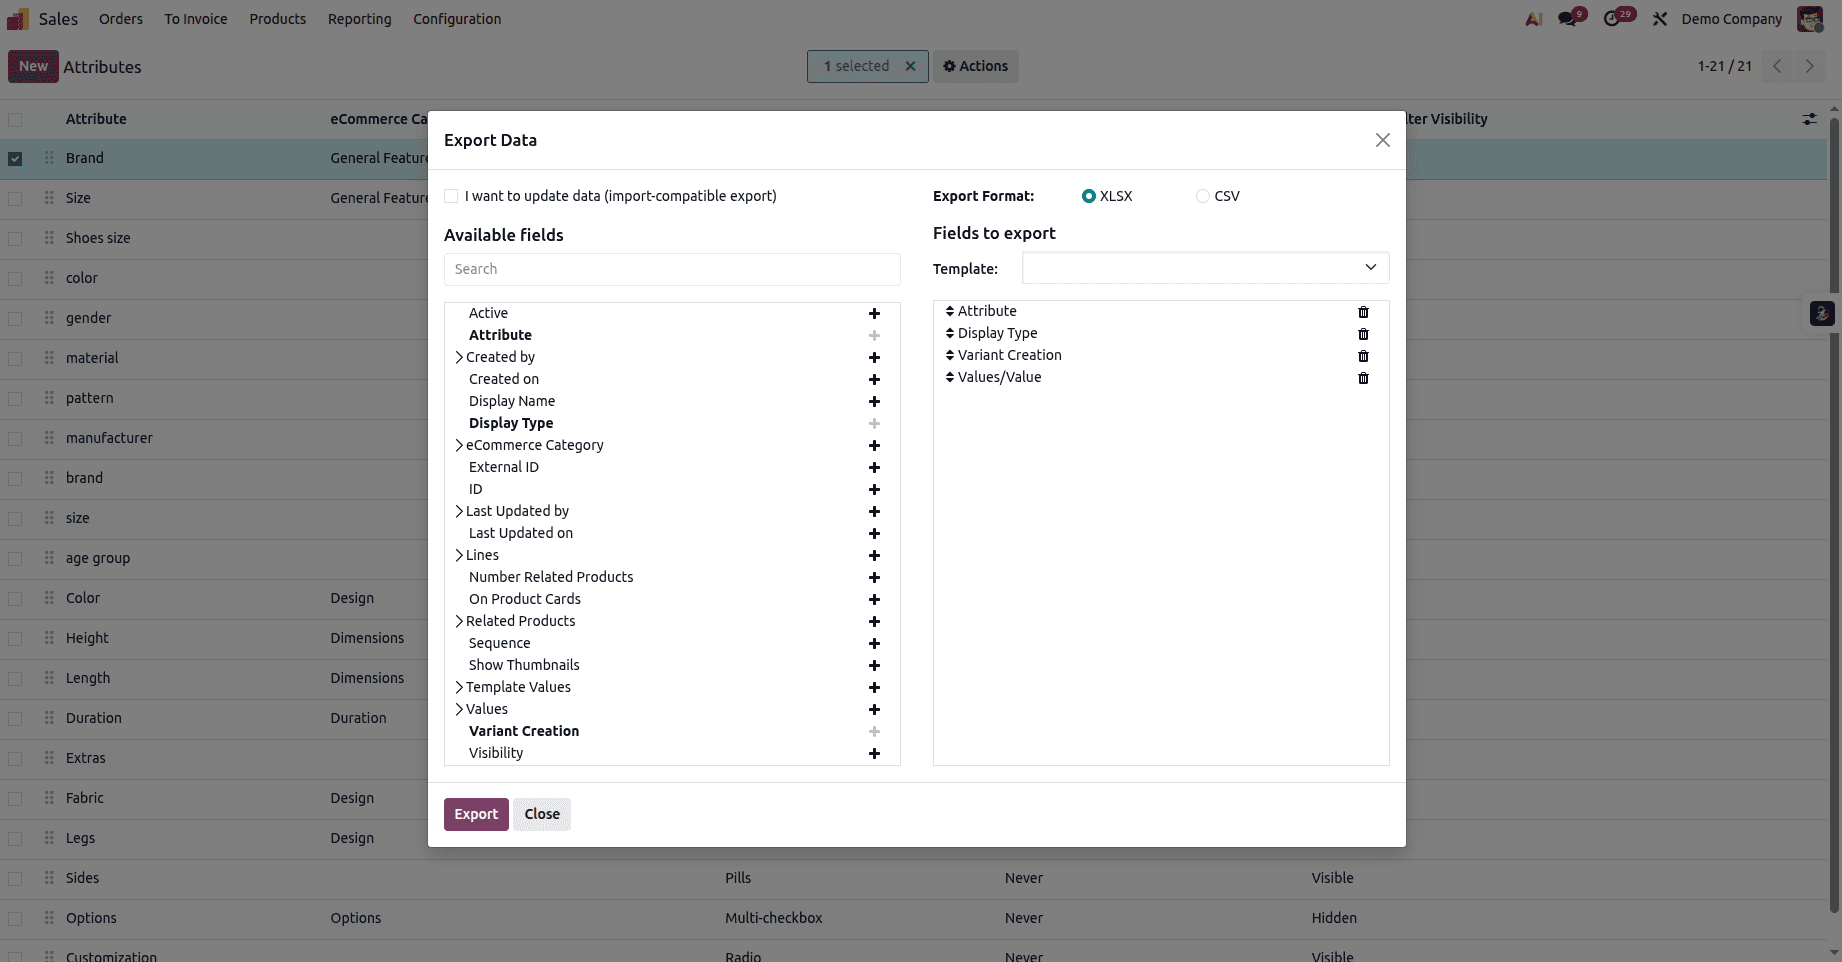The width and height of the screenshot is (1842, 962).
Task: Remove Display Type using its trash icon
Action: [x=1364, y=334]
